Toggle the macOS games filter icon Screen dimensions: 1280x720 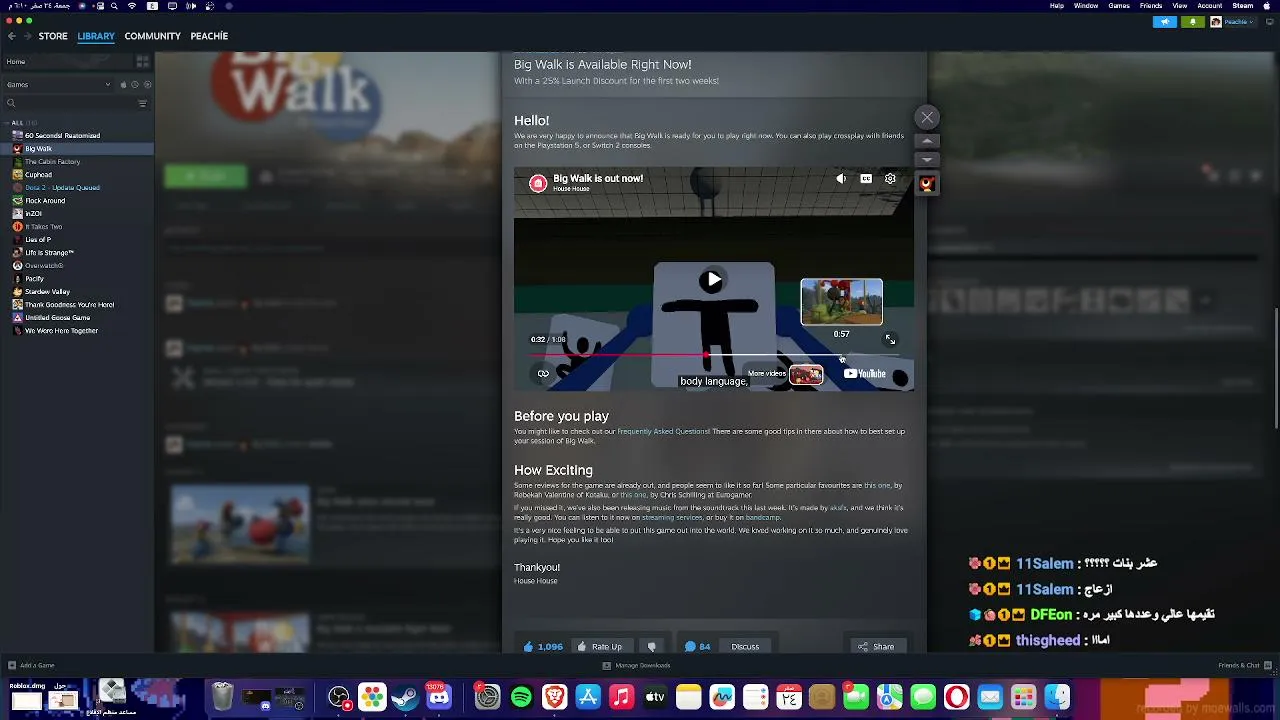point(124,85)
